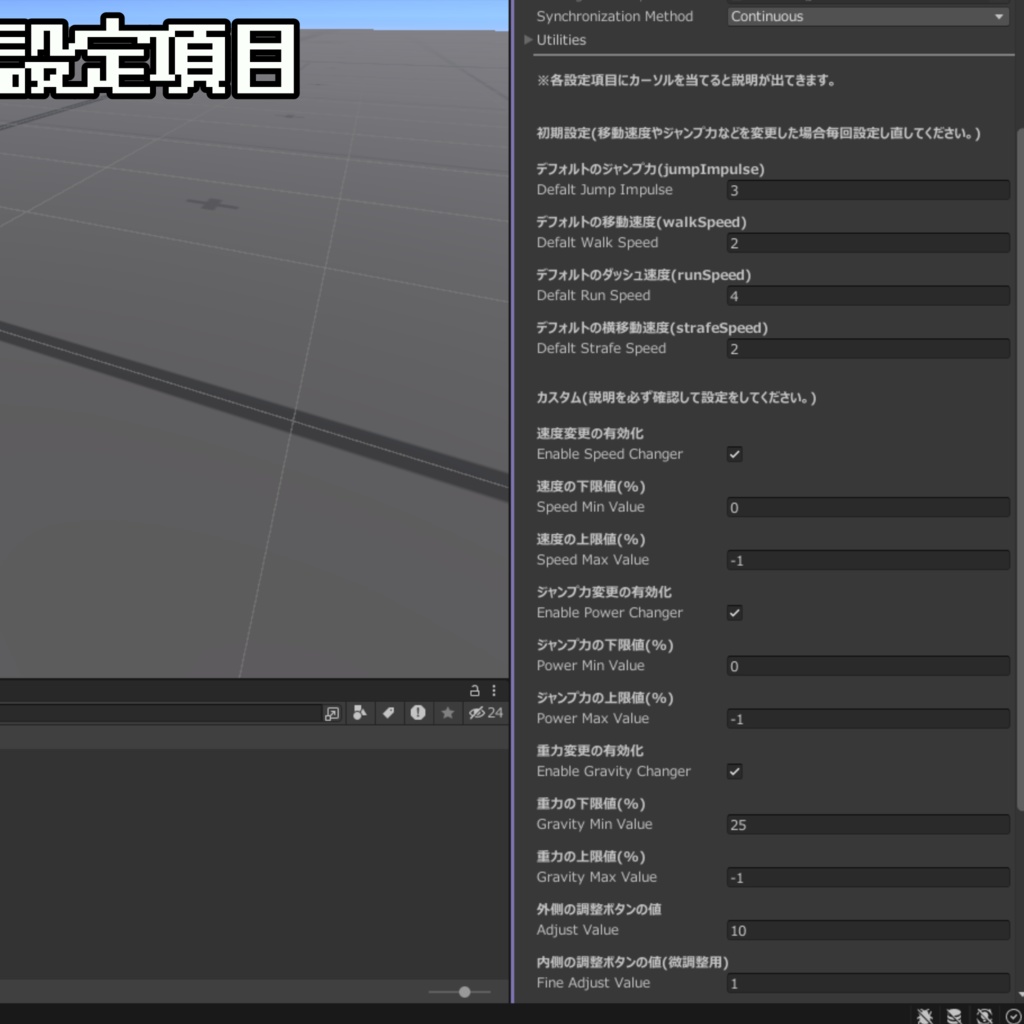Click the lock icon above the Hierarchy
The height and width of the screenshot is (1024, 1024).
point(475,690)
